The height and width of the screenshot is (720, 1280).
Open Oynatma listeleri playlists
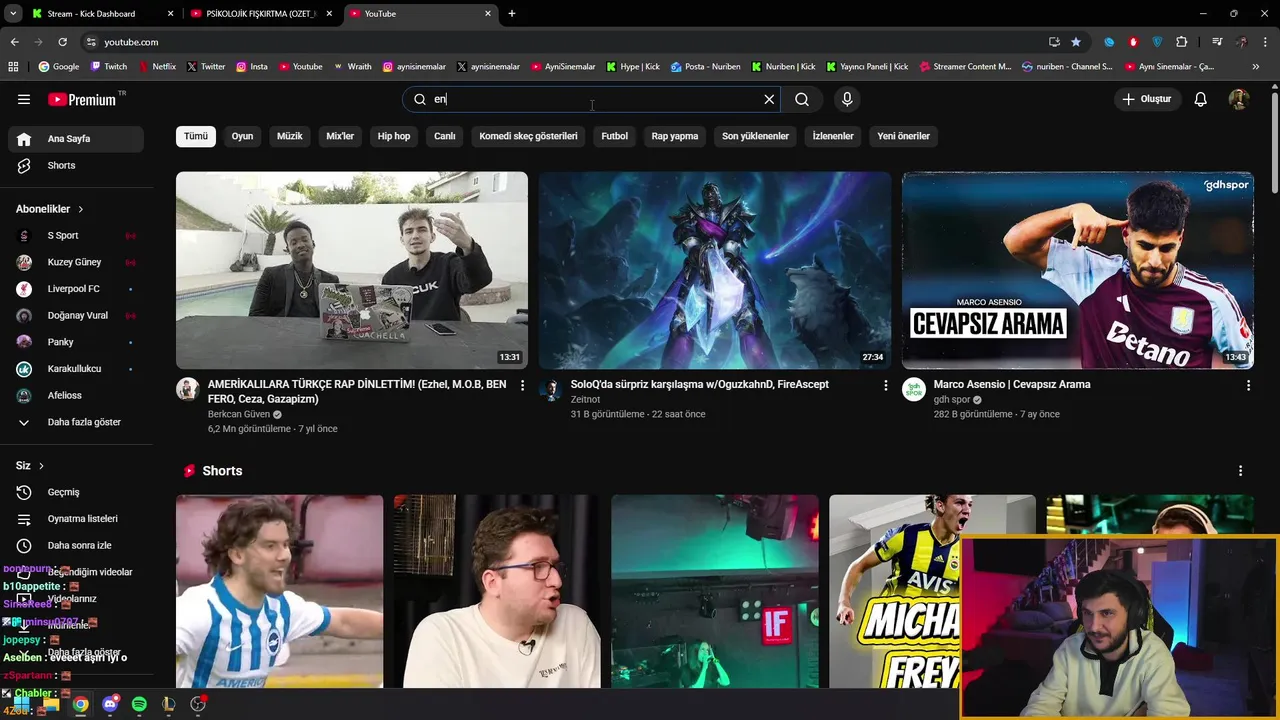tap(76, 519)
